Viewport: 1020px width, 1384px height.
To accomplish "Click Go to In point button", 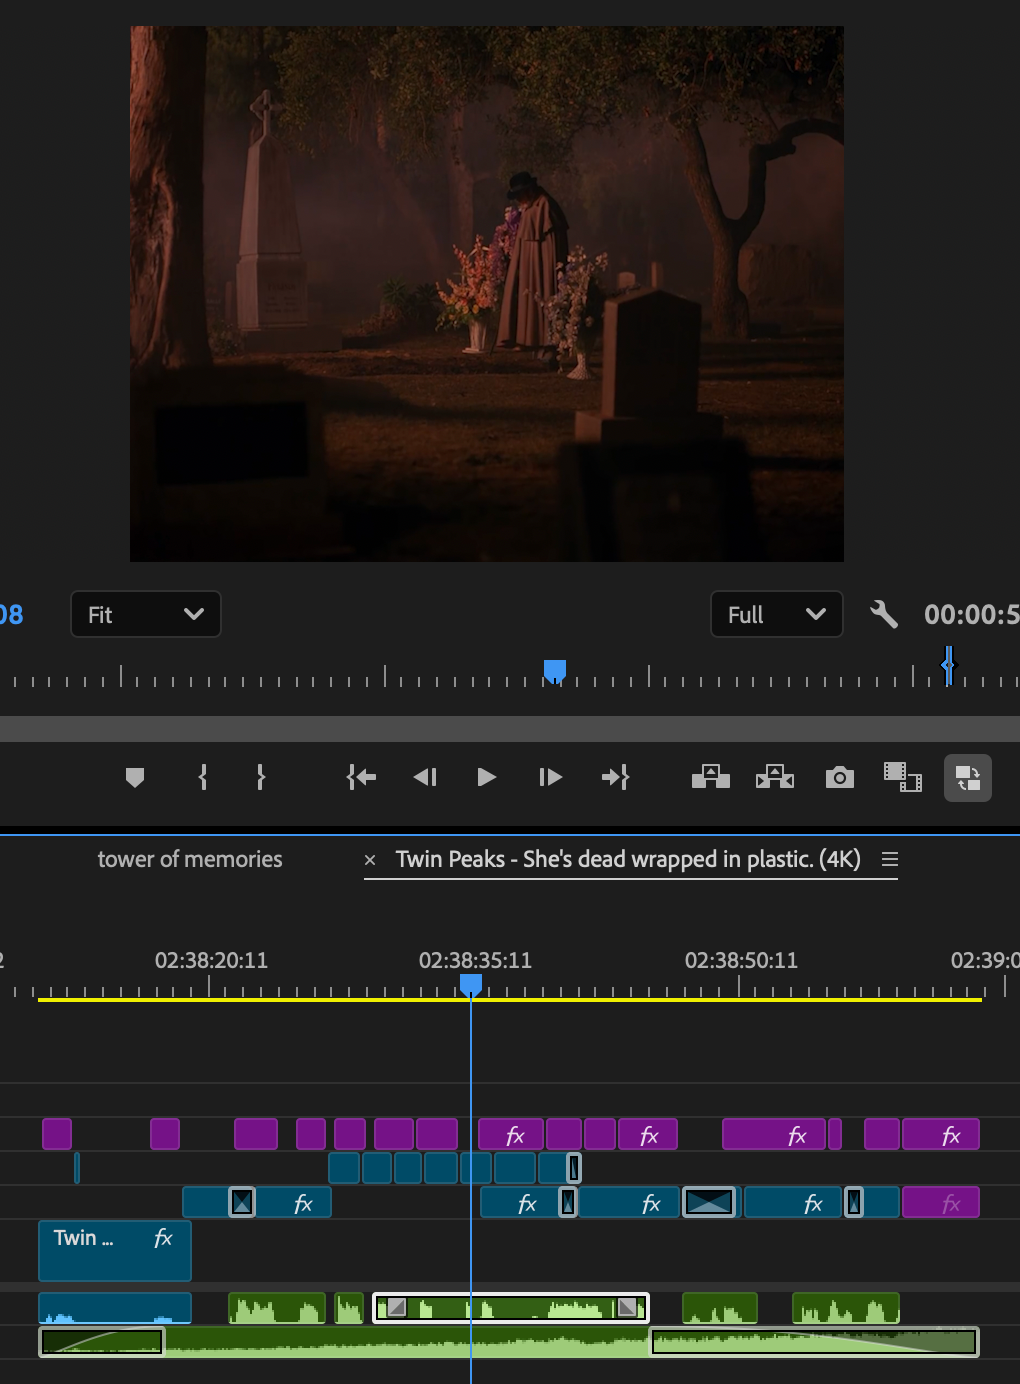I will pos(361,777).
